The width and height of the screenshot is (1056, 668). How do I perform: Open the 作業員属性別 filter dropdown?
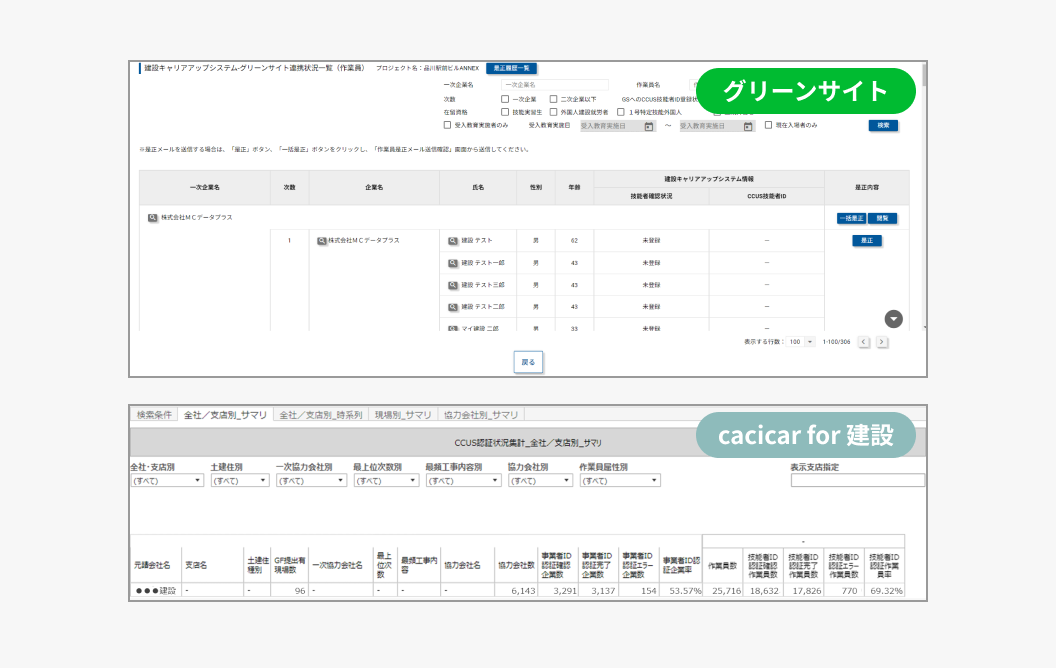(620, 481)
